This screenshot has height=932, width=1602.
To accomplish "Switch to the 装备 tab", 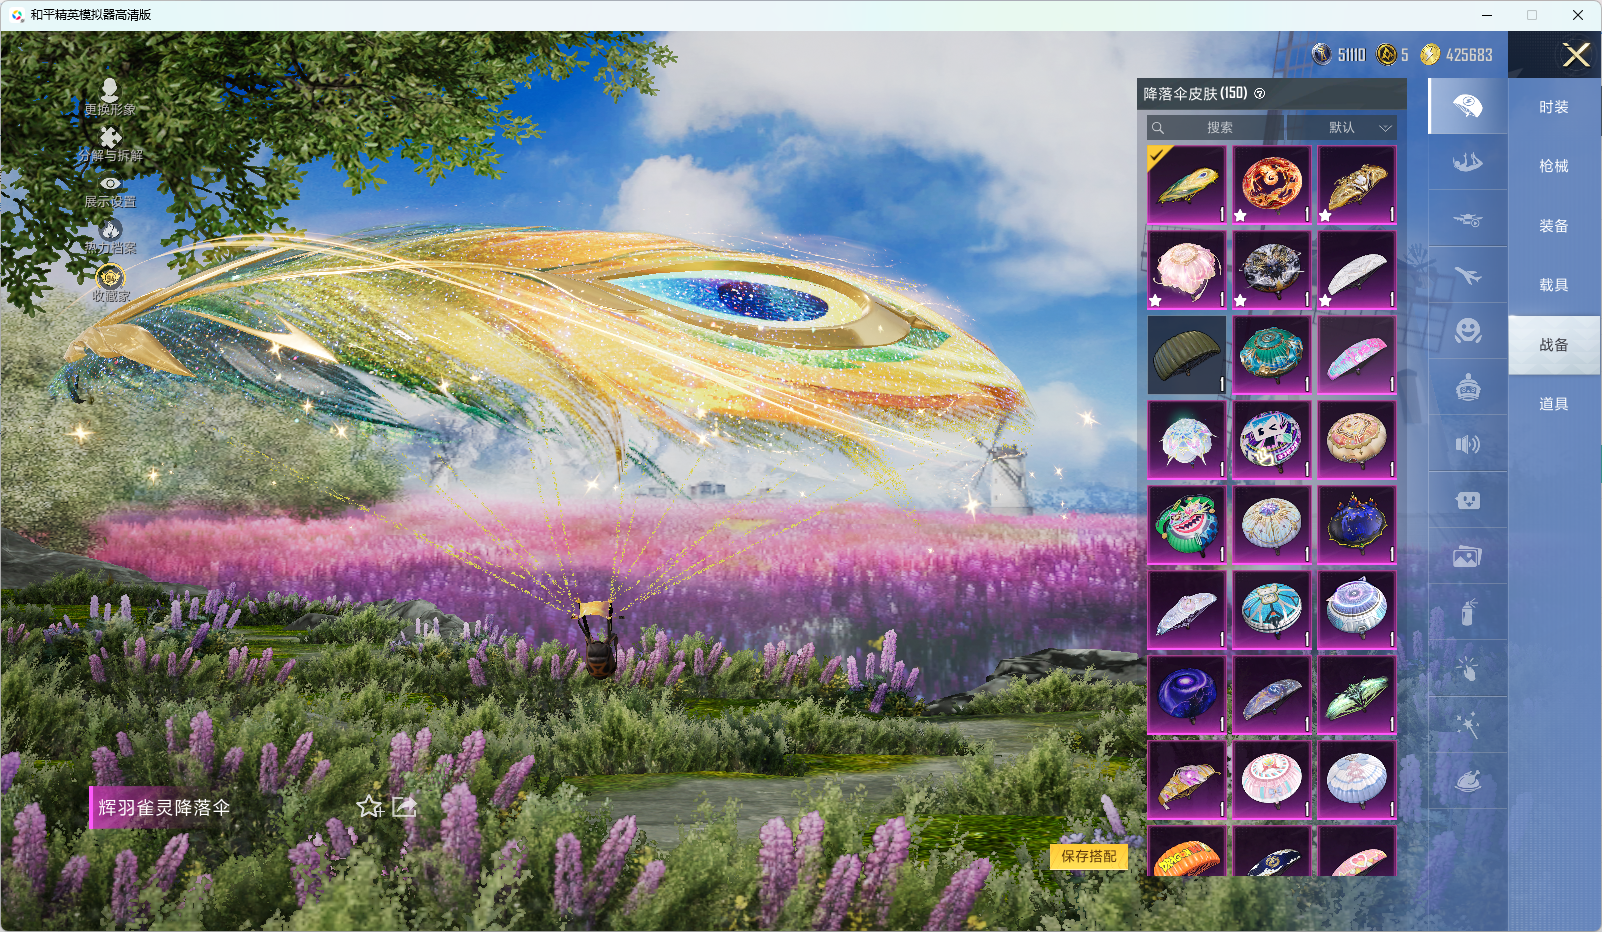I will click(1554, 226).
